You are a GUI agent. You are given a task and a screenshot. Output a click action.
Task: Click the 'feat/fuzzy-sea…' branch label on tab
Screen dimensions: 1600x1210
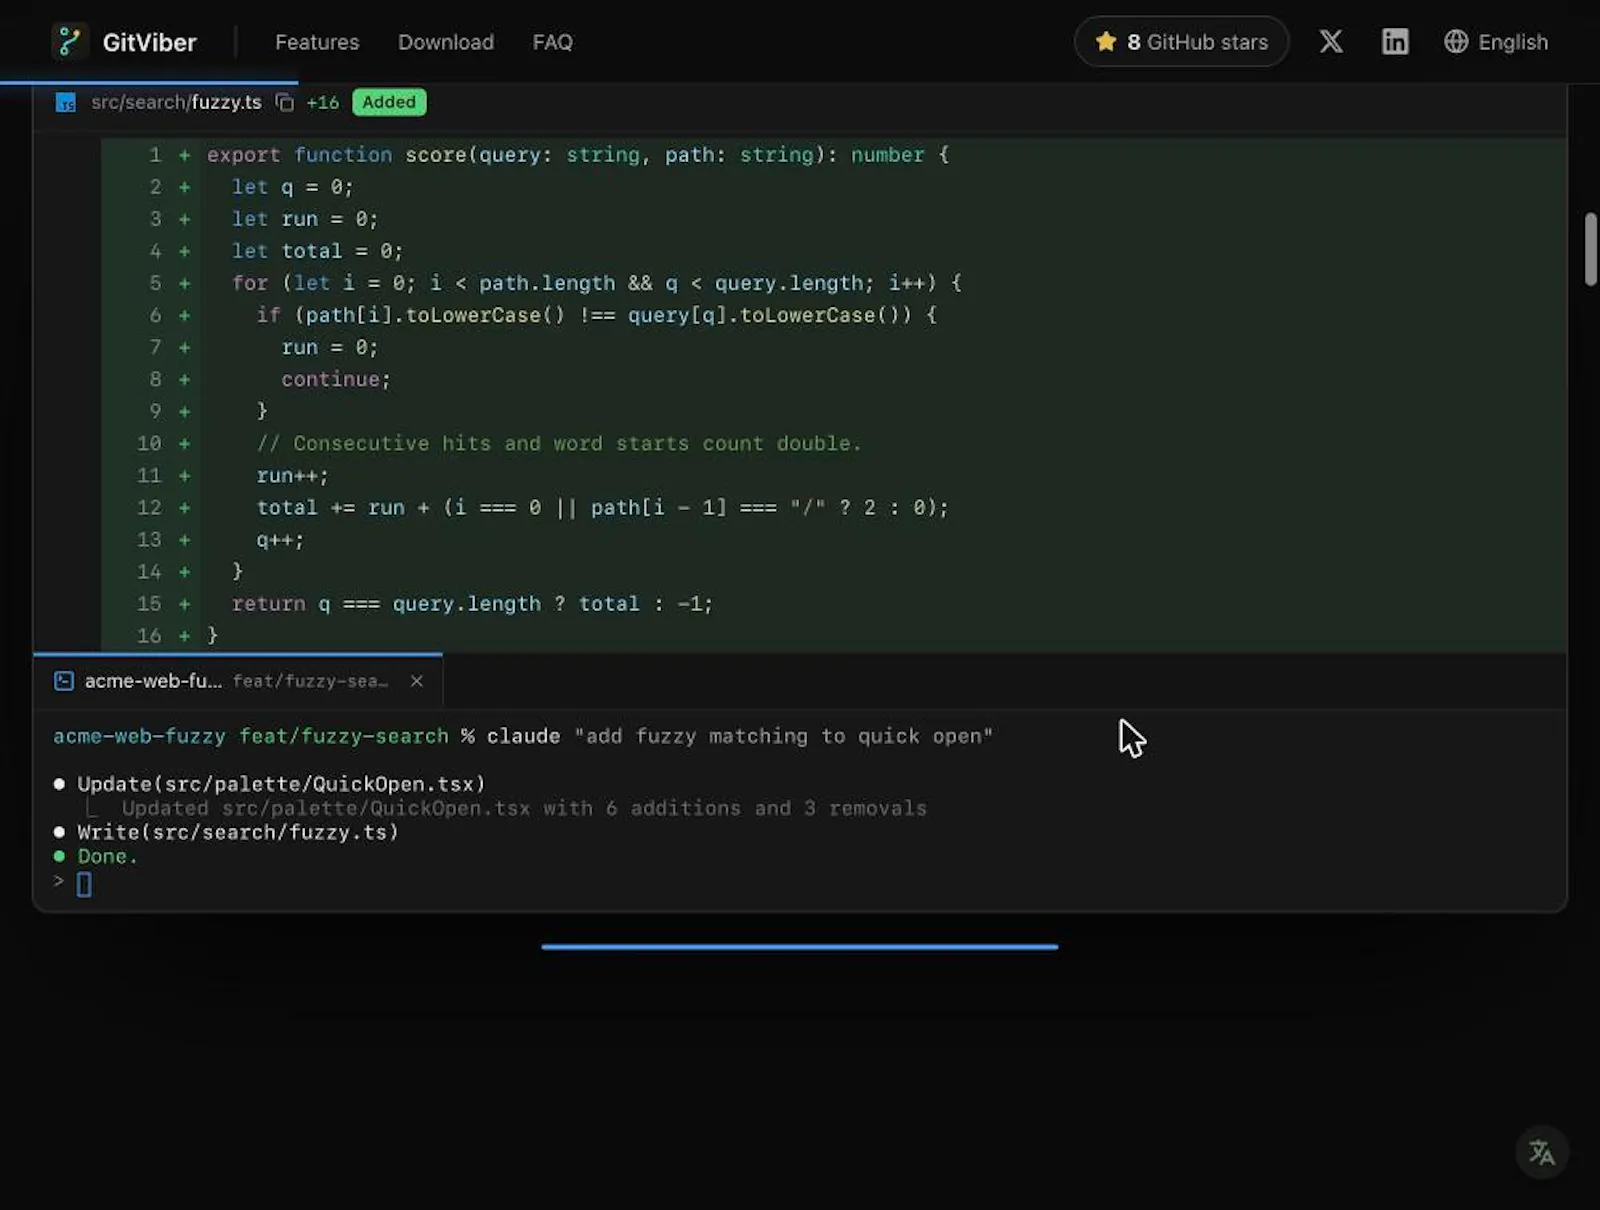pos(310,681)
